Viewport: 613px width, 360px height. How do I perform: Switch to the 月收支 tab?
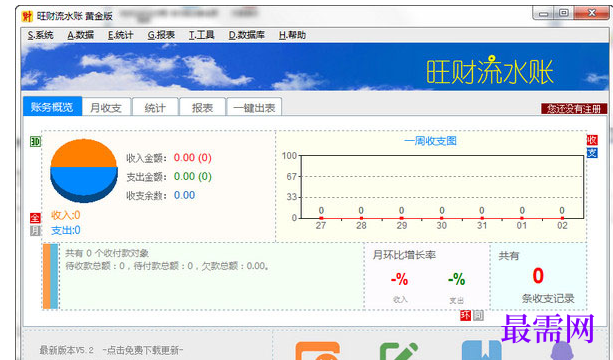click(106, 107)
